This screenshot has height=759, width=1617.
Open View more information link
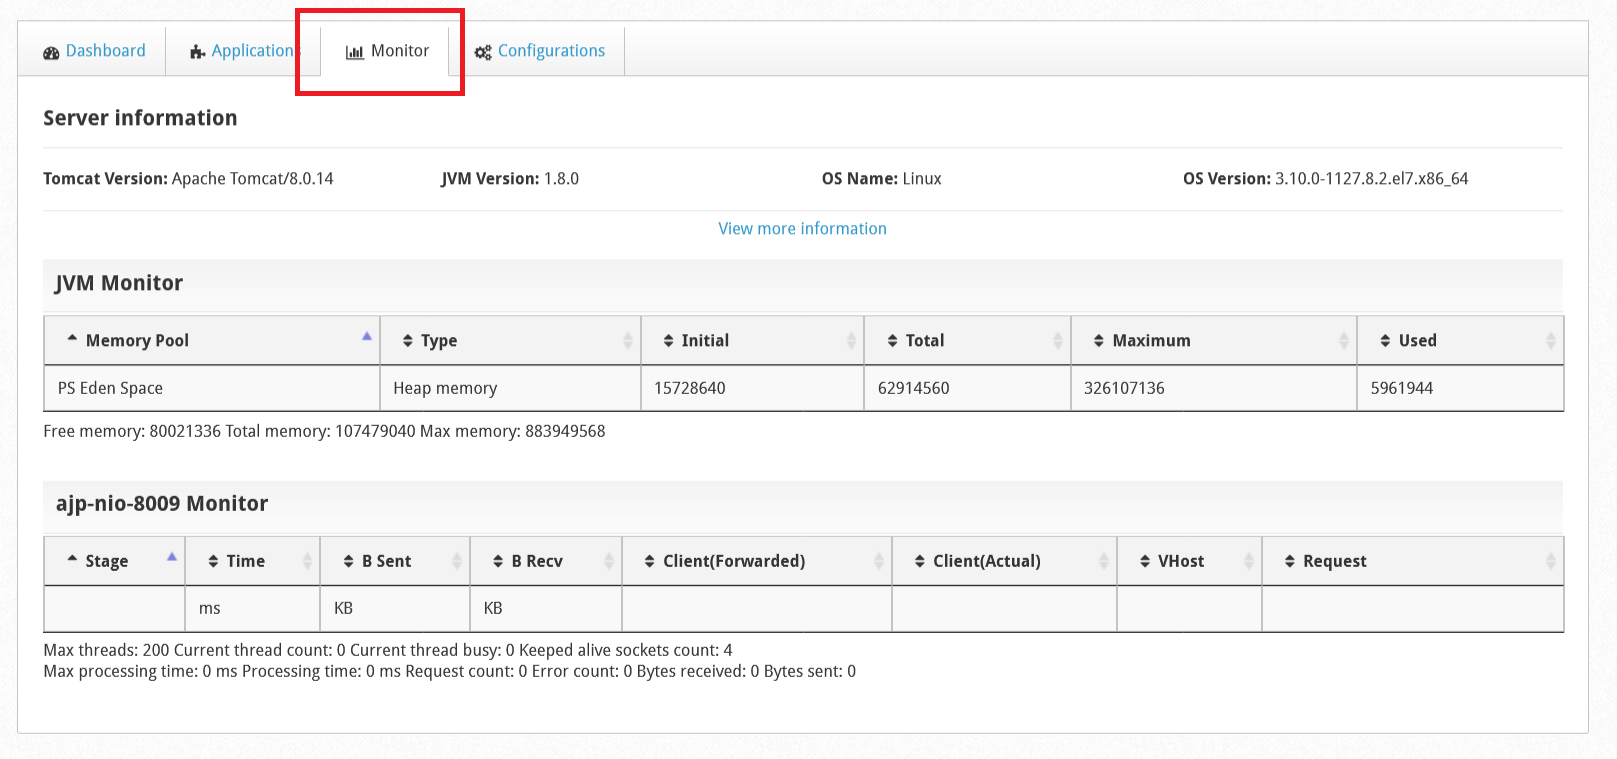coord(802,228)
